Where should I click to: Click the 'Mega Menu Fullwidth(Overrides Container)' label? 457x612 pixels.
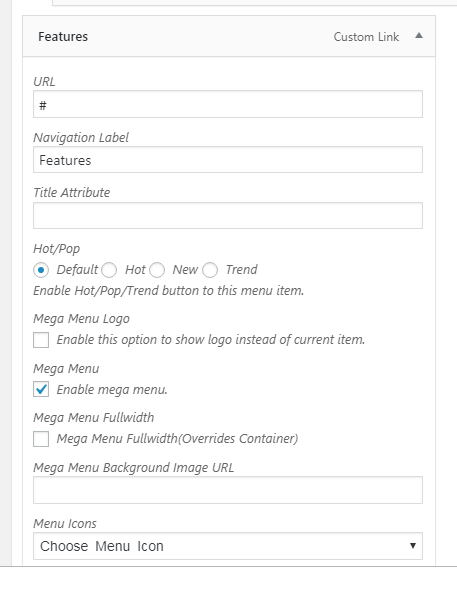click(177, 439)
